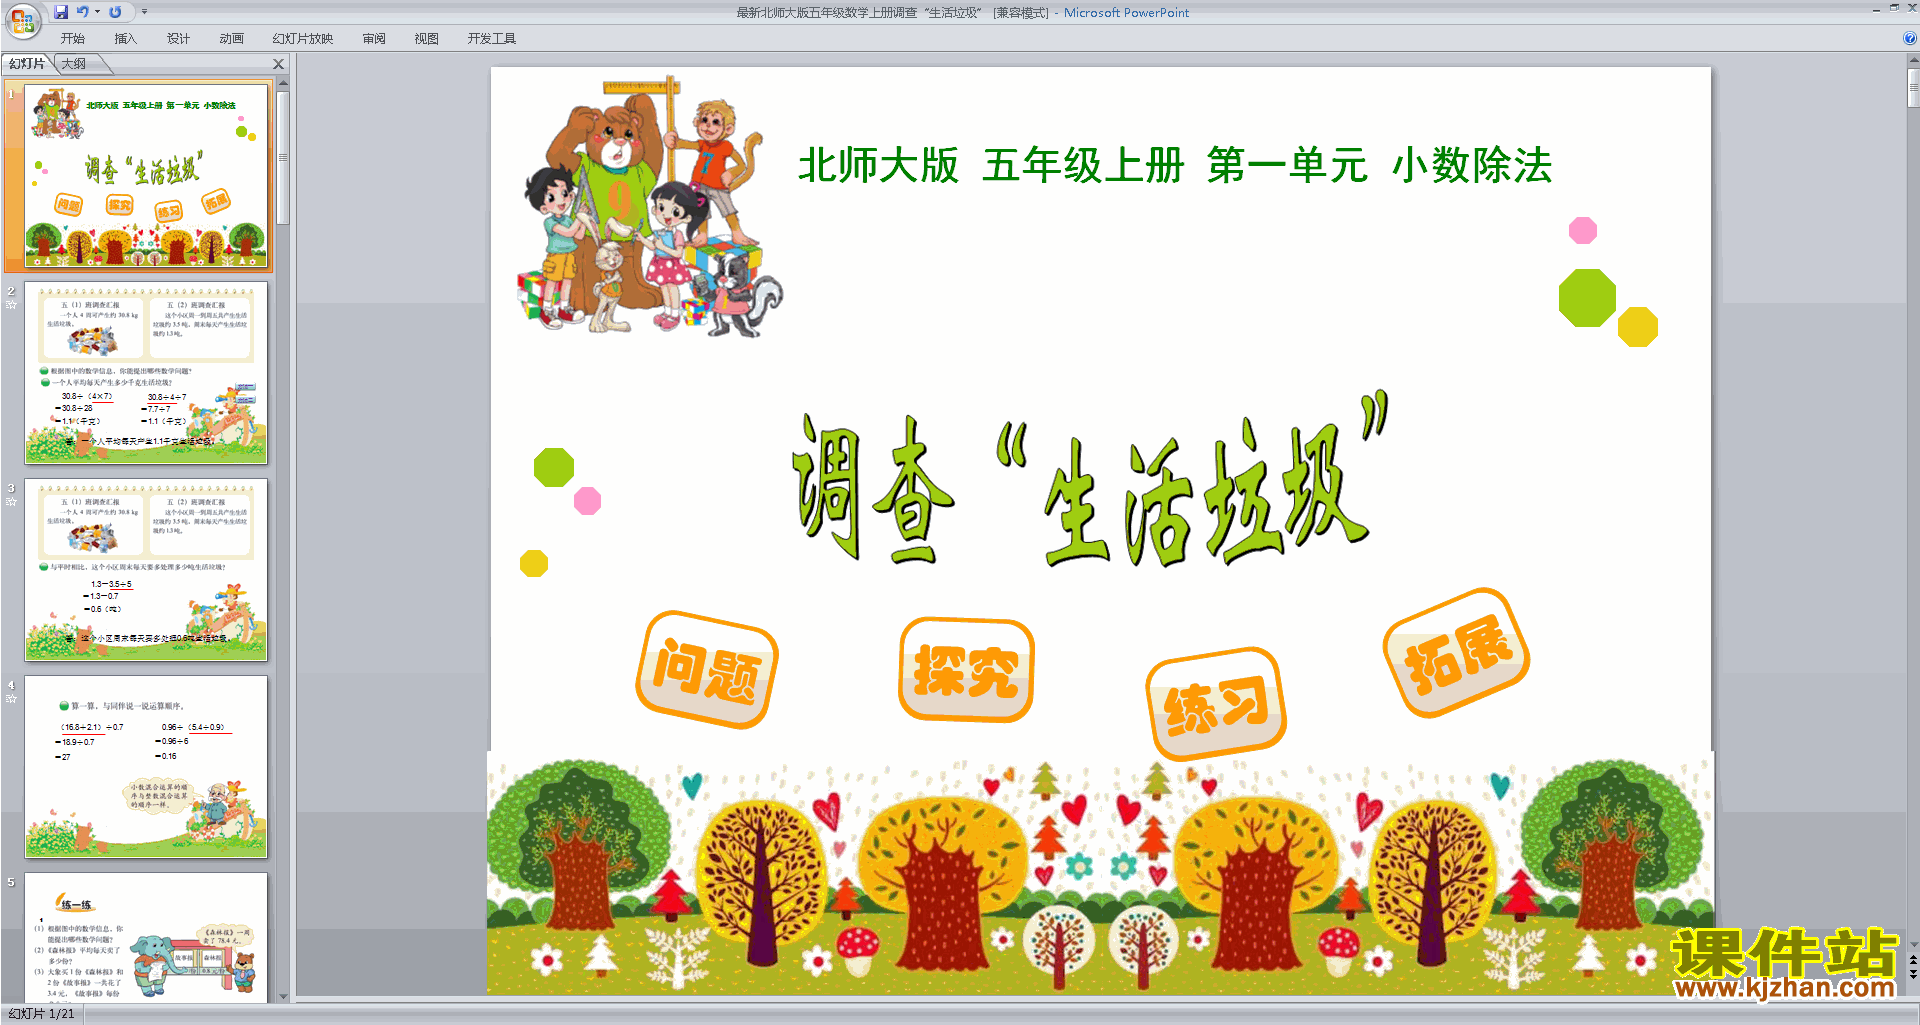Open the 开始 ribbon tab

[x=73, y=39]
